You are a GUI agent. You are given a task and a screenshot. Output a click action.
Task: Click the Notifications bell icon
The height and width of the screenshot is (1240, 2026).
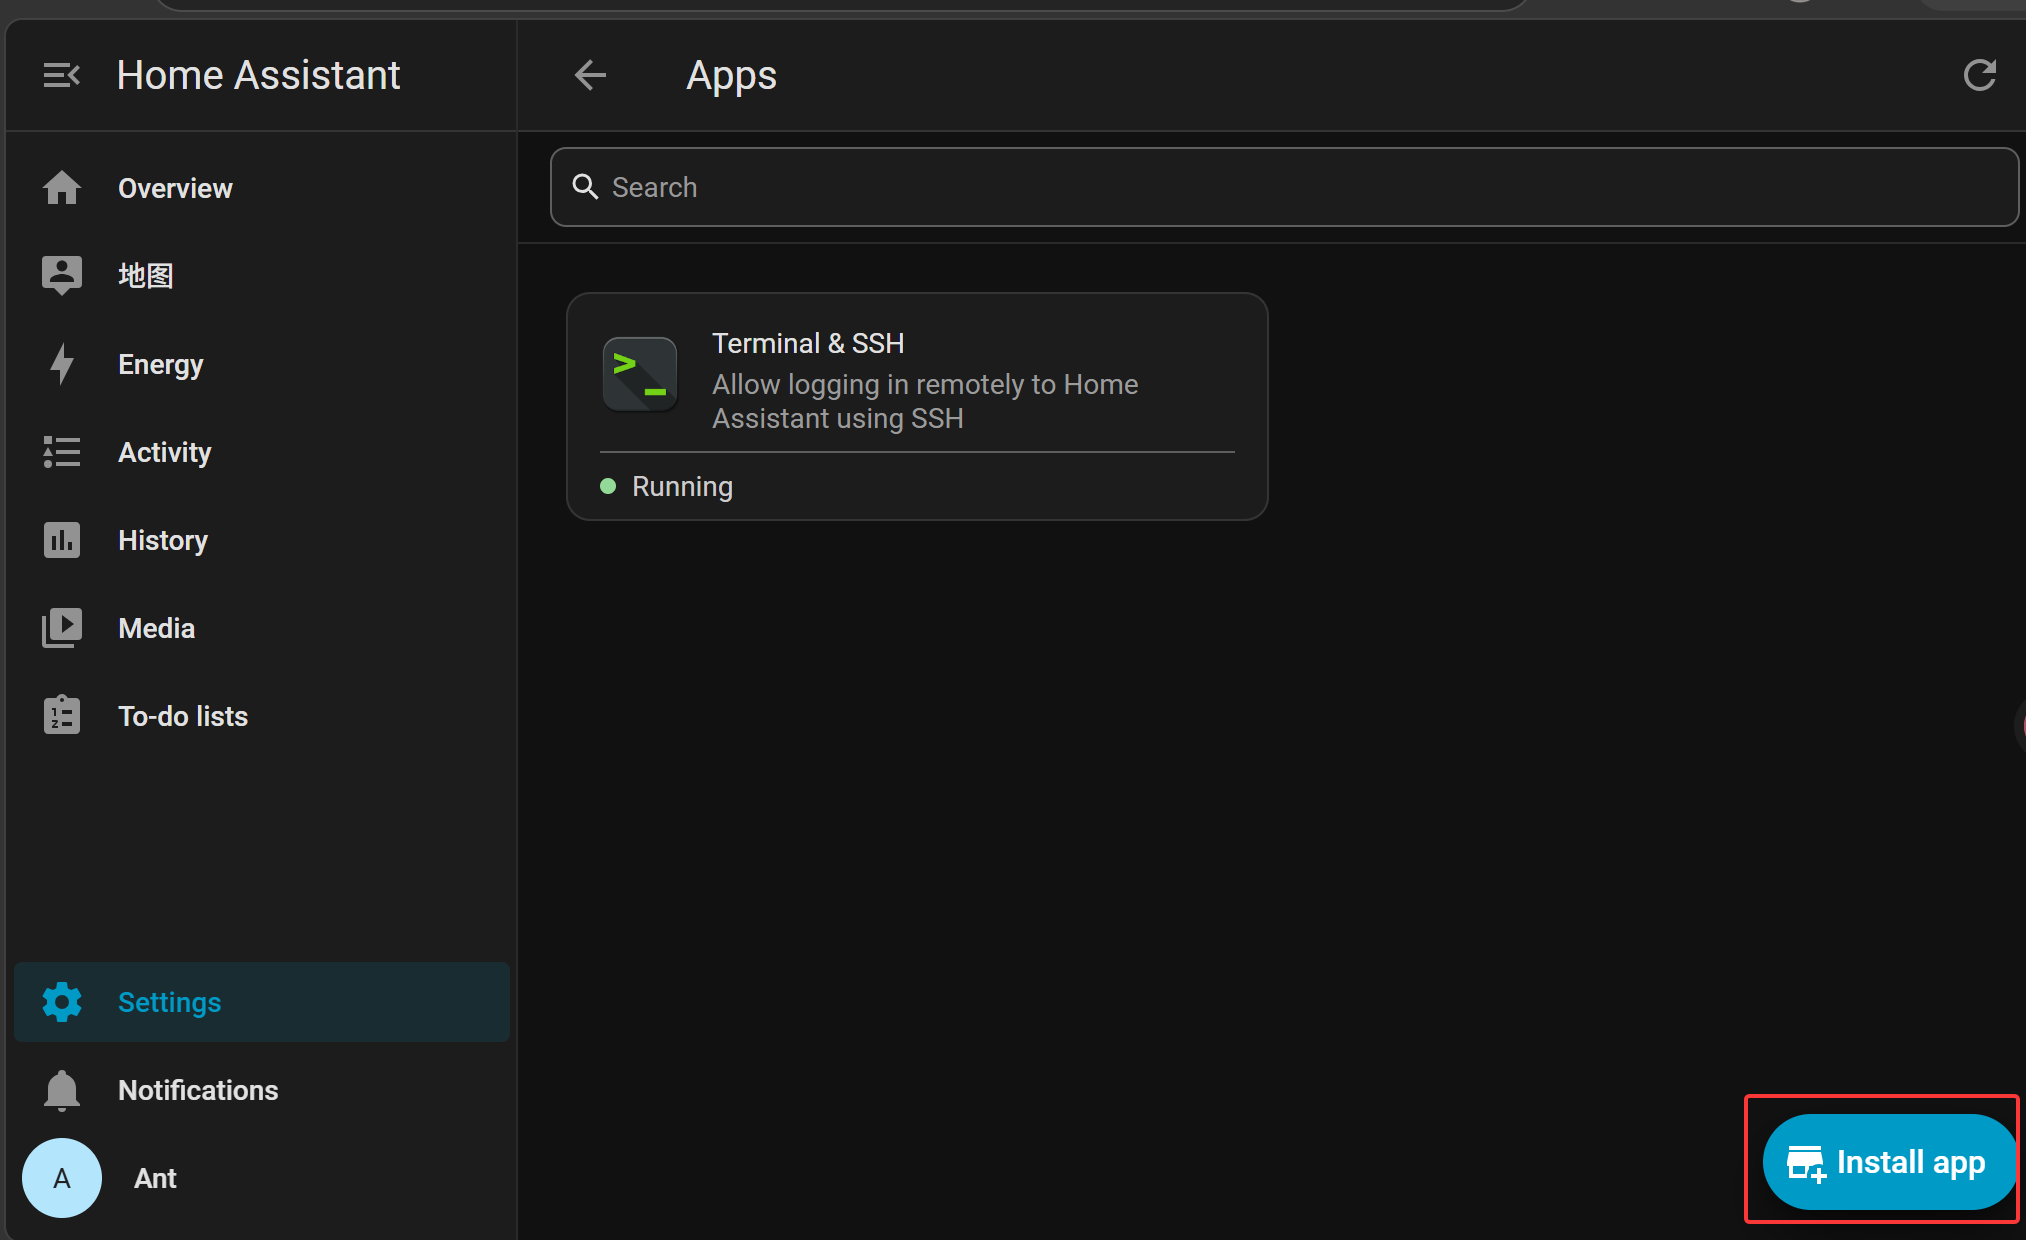click(x=62, y=1090)
